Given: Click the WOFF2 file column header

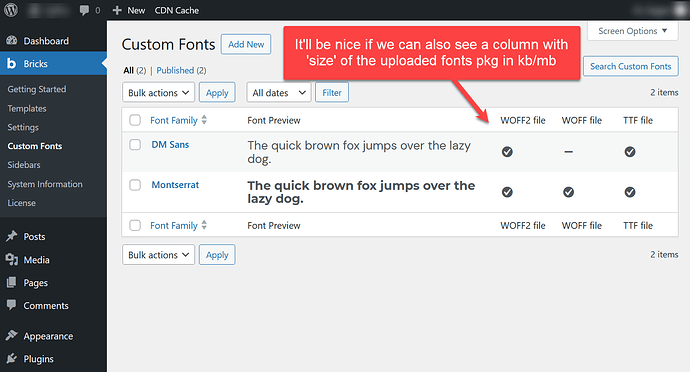Looking at the screenshot, I should coord(523,120).
